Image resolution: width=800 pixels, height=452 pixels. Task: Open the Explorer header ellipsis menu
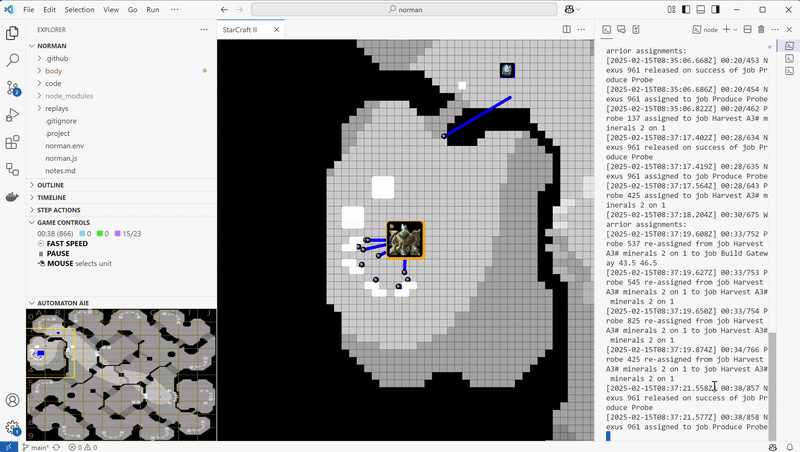[204, 30]
